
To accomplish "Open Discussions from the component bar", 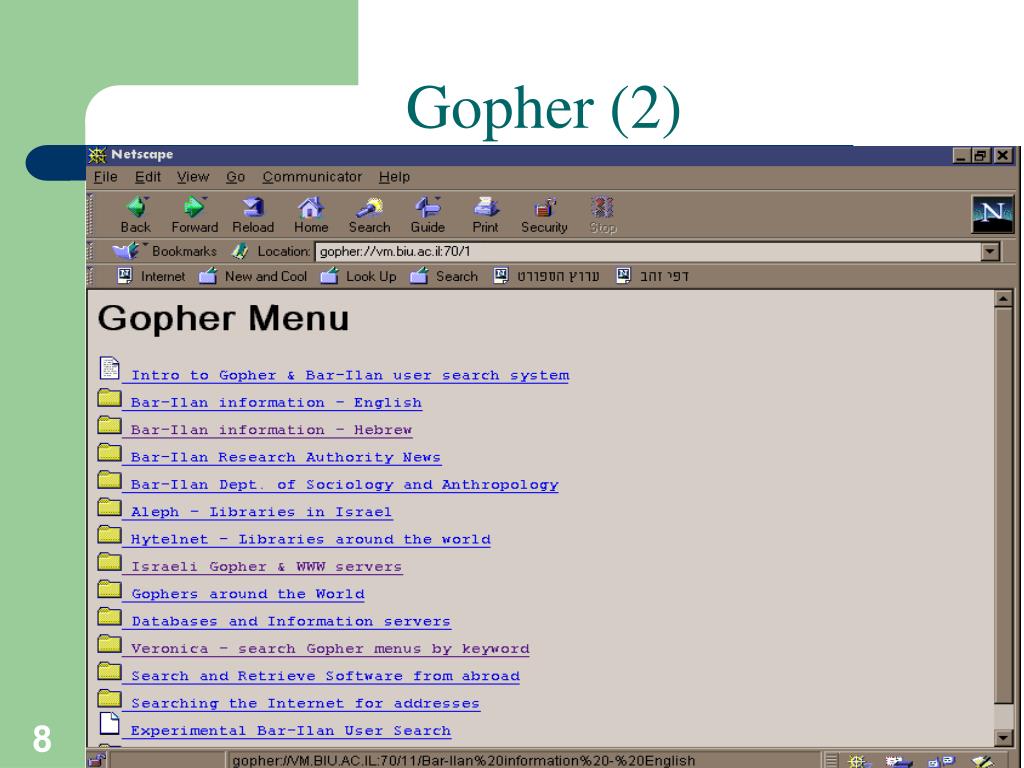I will tap(941, 761).
